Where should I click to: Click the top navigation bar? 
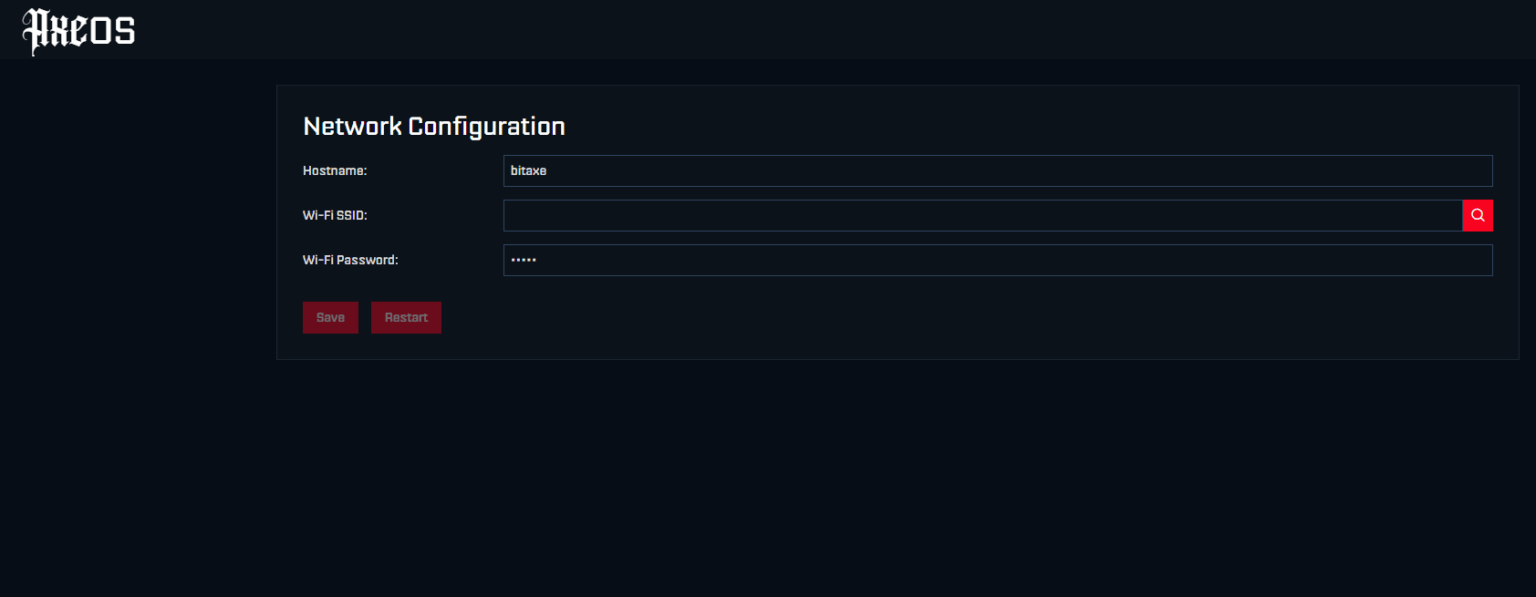click(768, 28)
